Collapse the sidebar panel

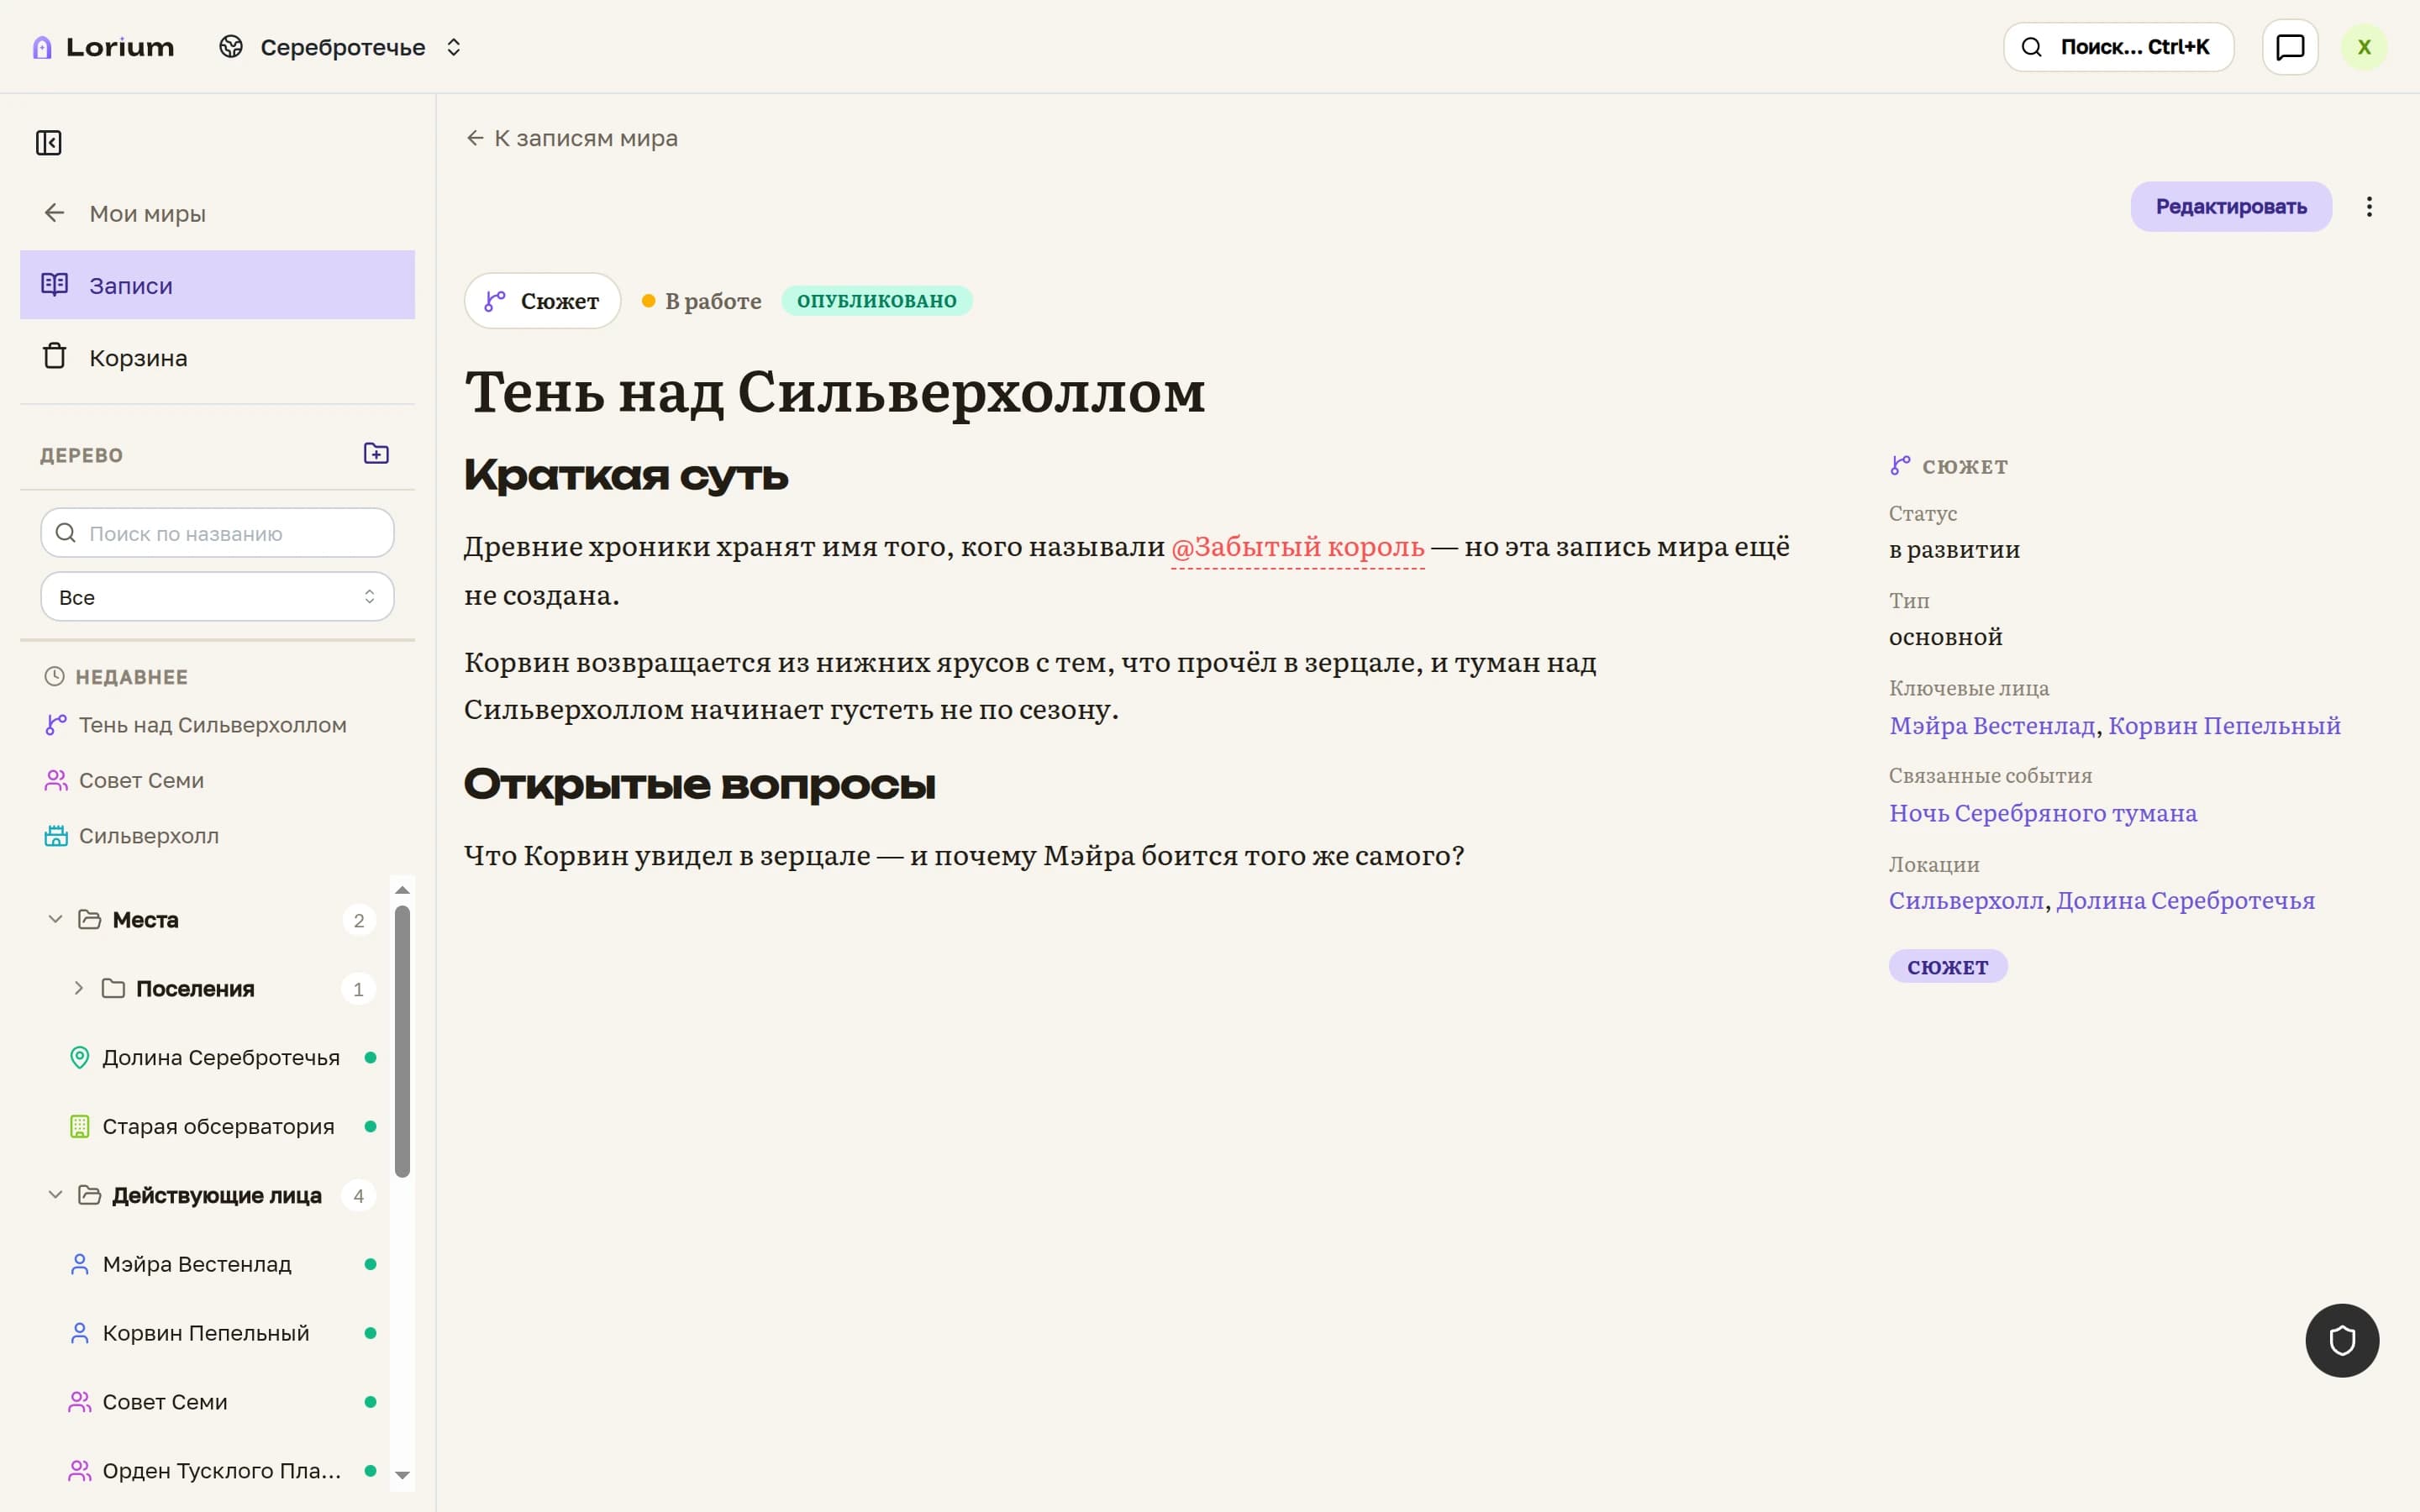click(x=49, y=143)
